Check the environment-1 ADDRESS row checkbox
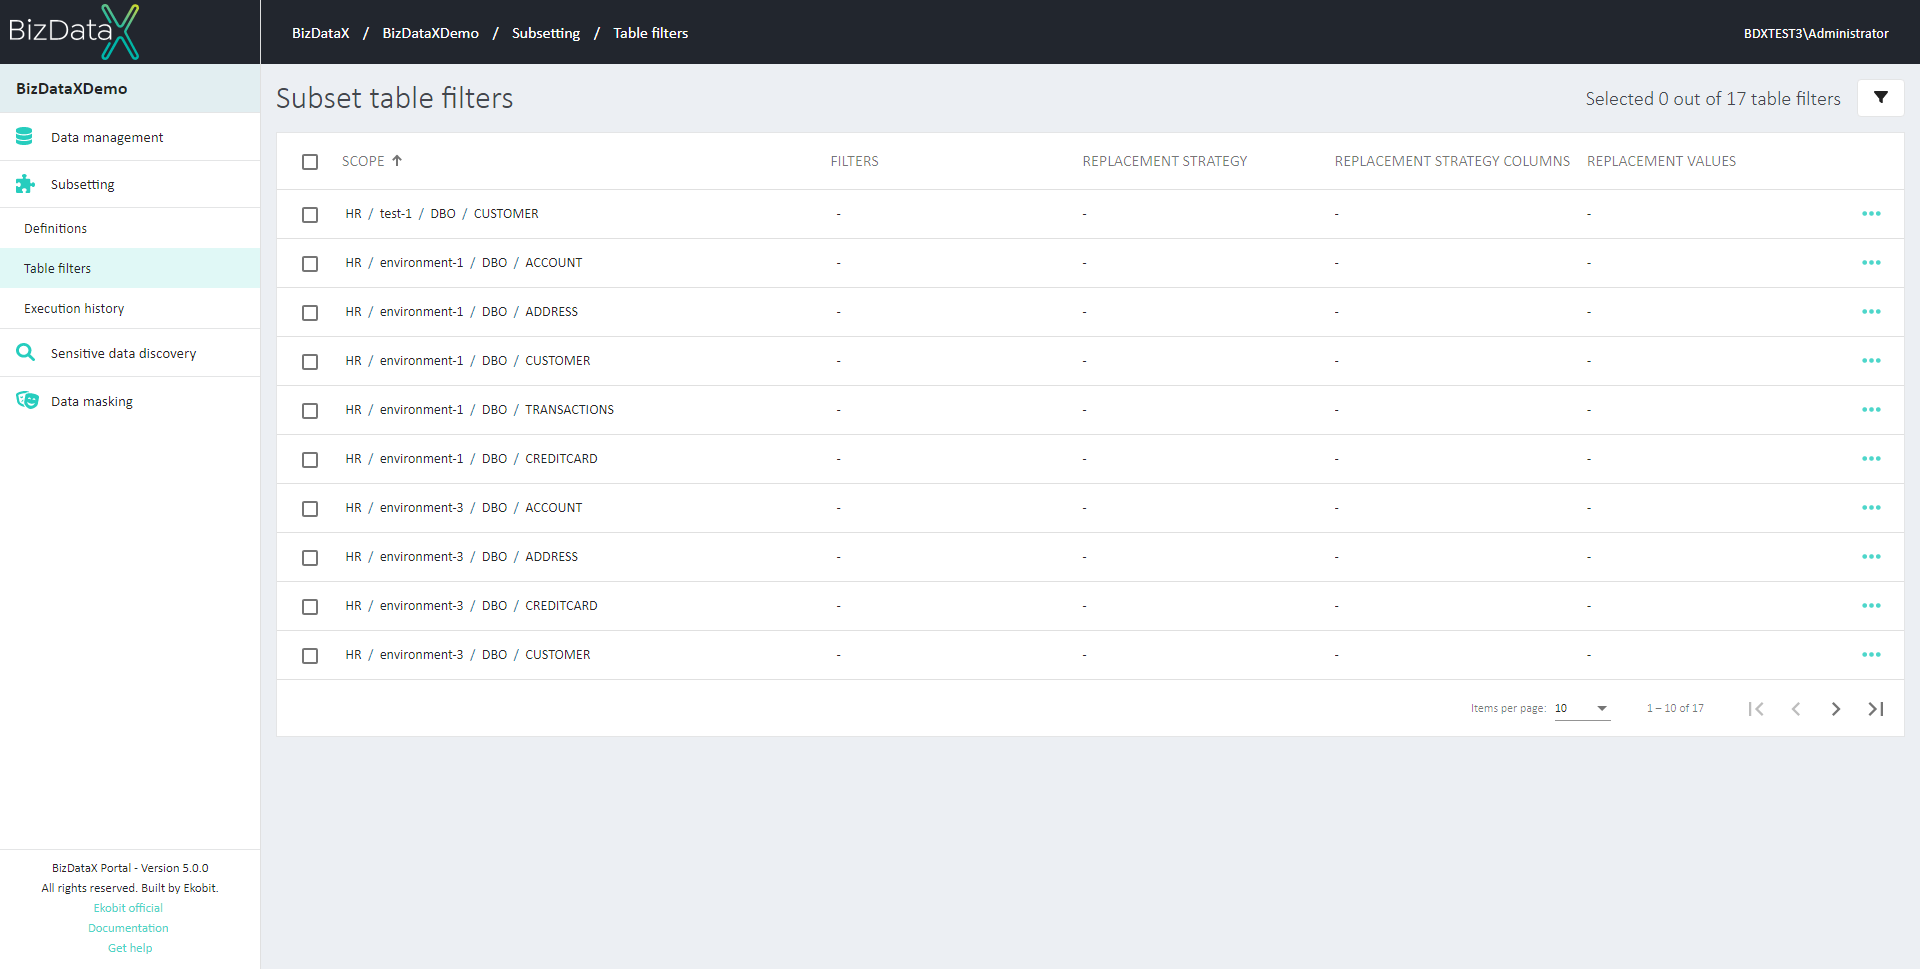The height and width of the screenshot is (969, 1920). coord(310,313)
